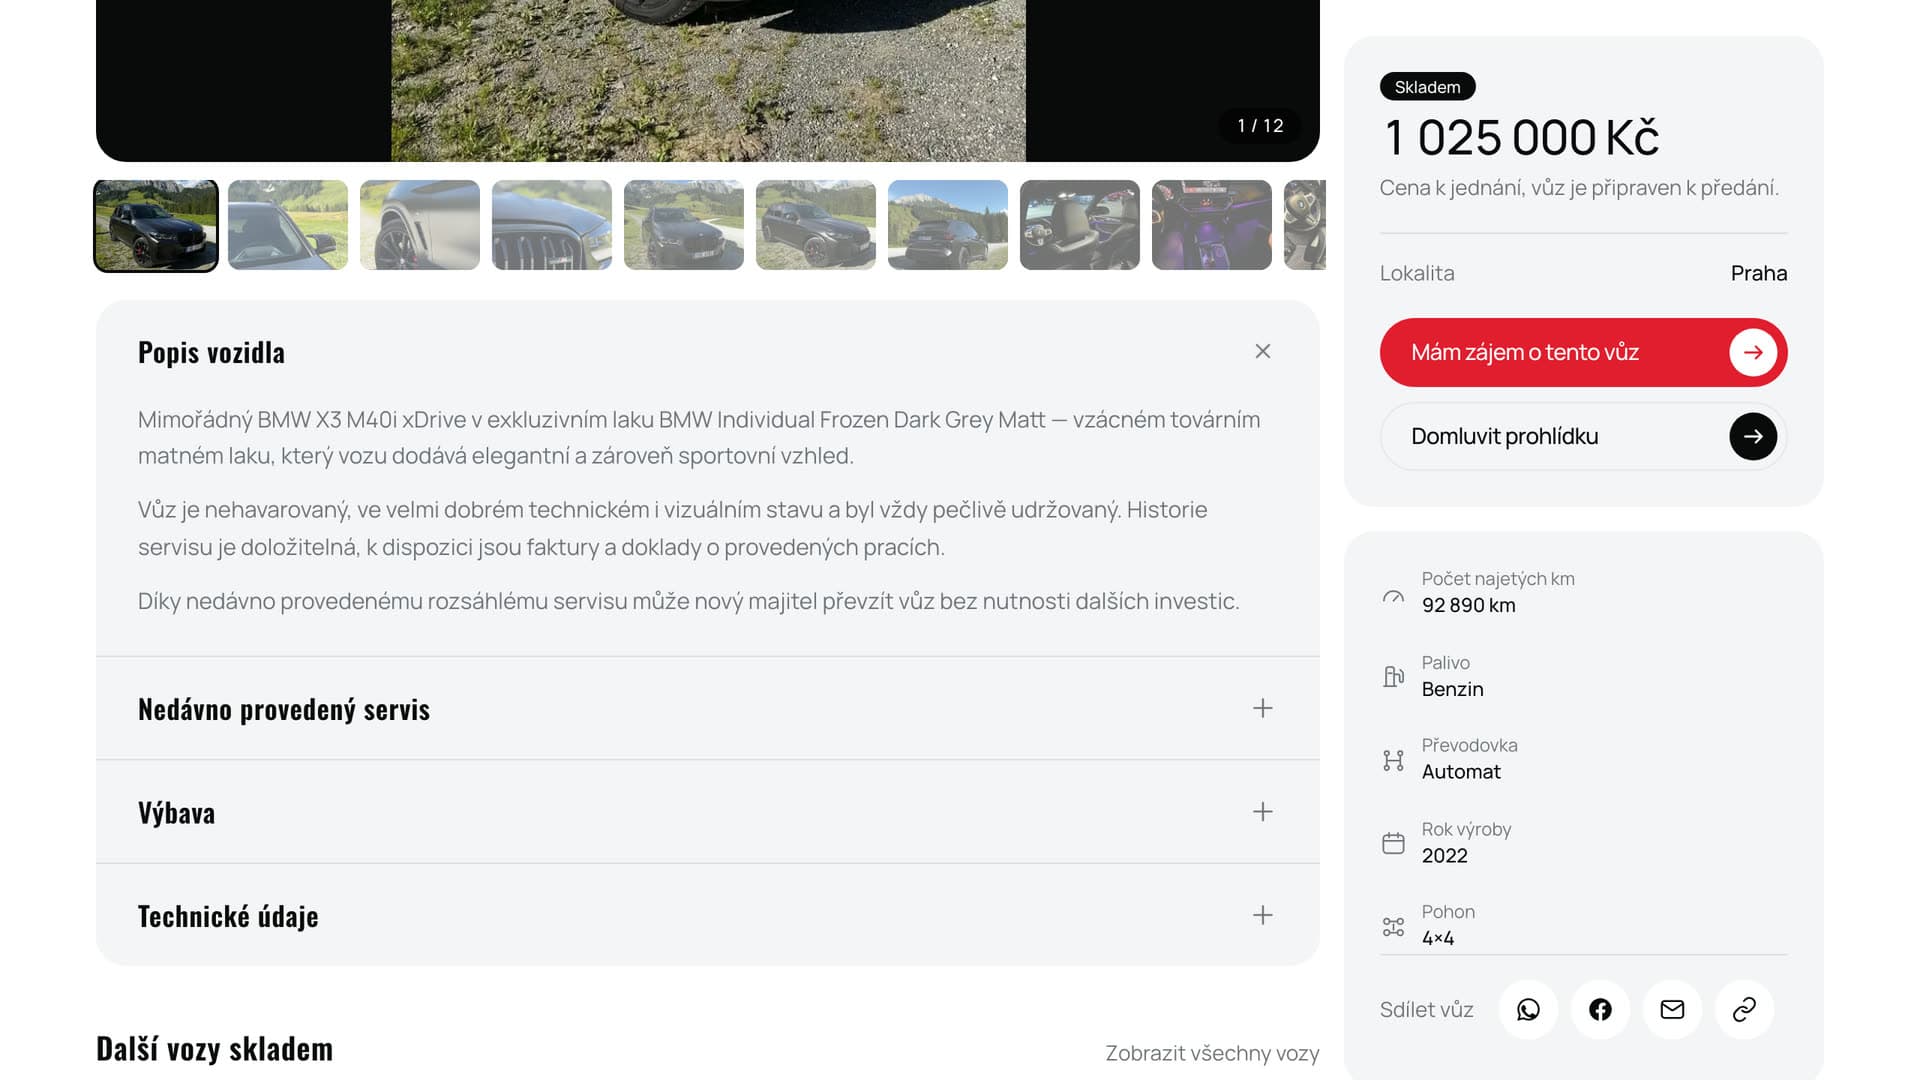This screenshot has width=1920, height=1080.
Task: Click the 1 025 000 Kč price
Action: pos(1521,137)
